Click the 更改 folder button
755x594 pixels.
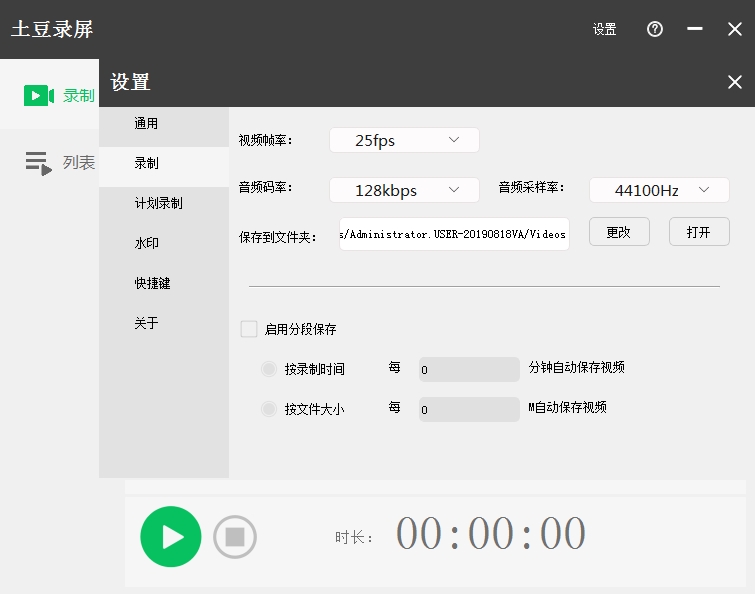(x=618, y=232)
